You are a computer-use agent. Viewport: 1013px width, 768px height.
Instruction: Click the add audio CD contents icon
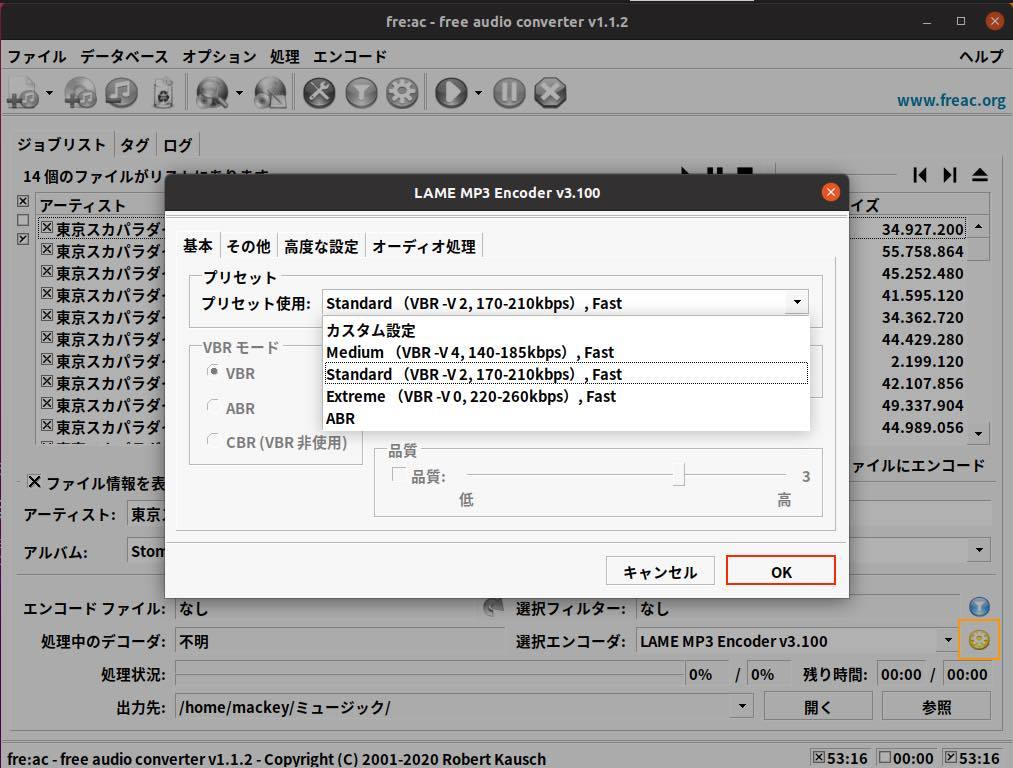79,93
